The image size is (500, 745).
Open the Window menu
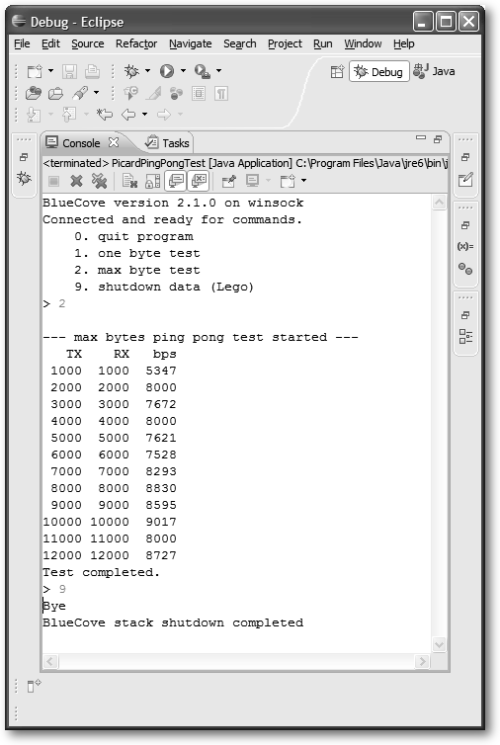point(363,44)
